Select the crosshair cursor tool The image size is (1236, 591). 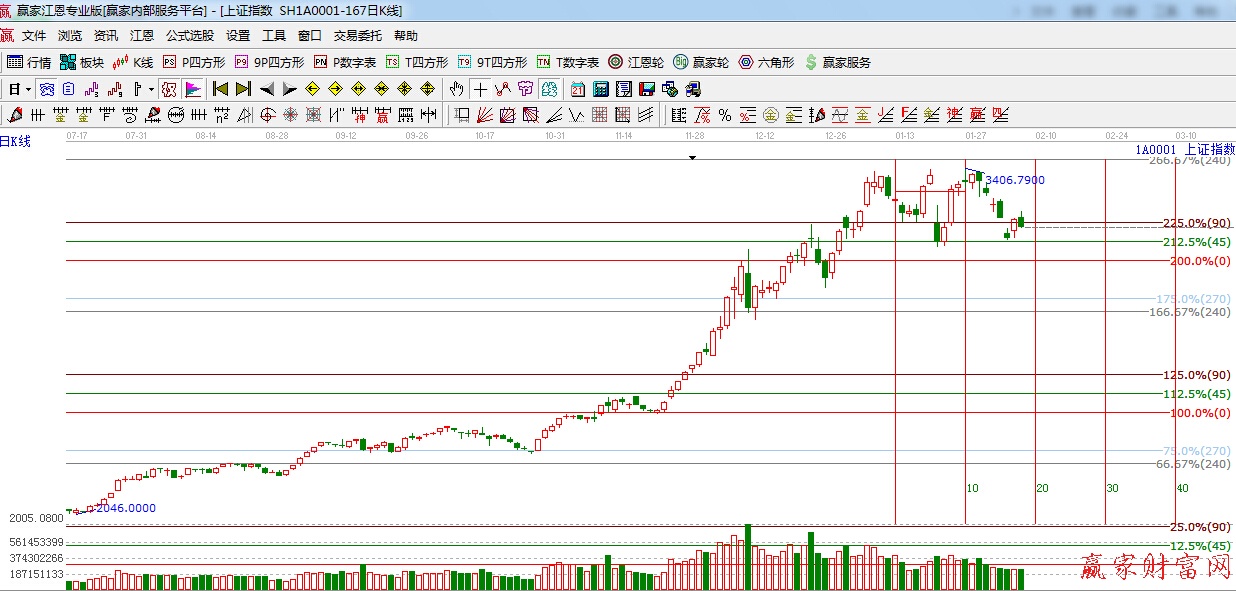click(x=481, y=89)
